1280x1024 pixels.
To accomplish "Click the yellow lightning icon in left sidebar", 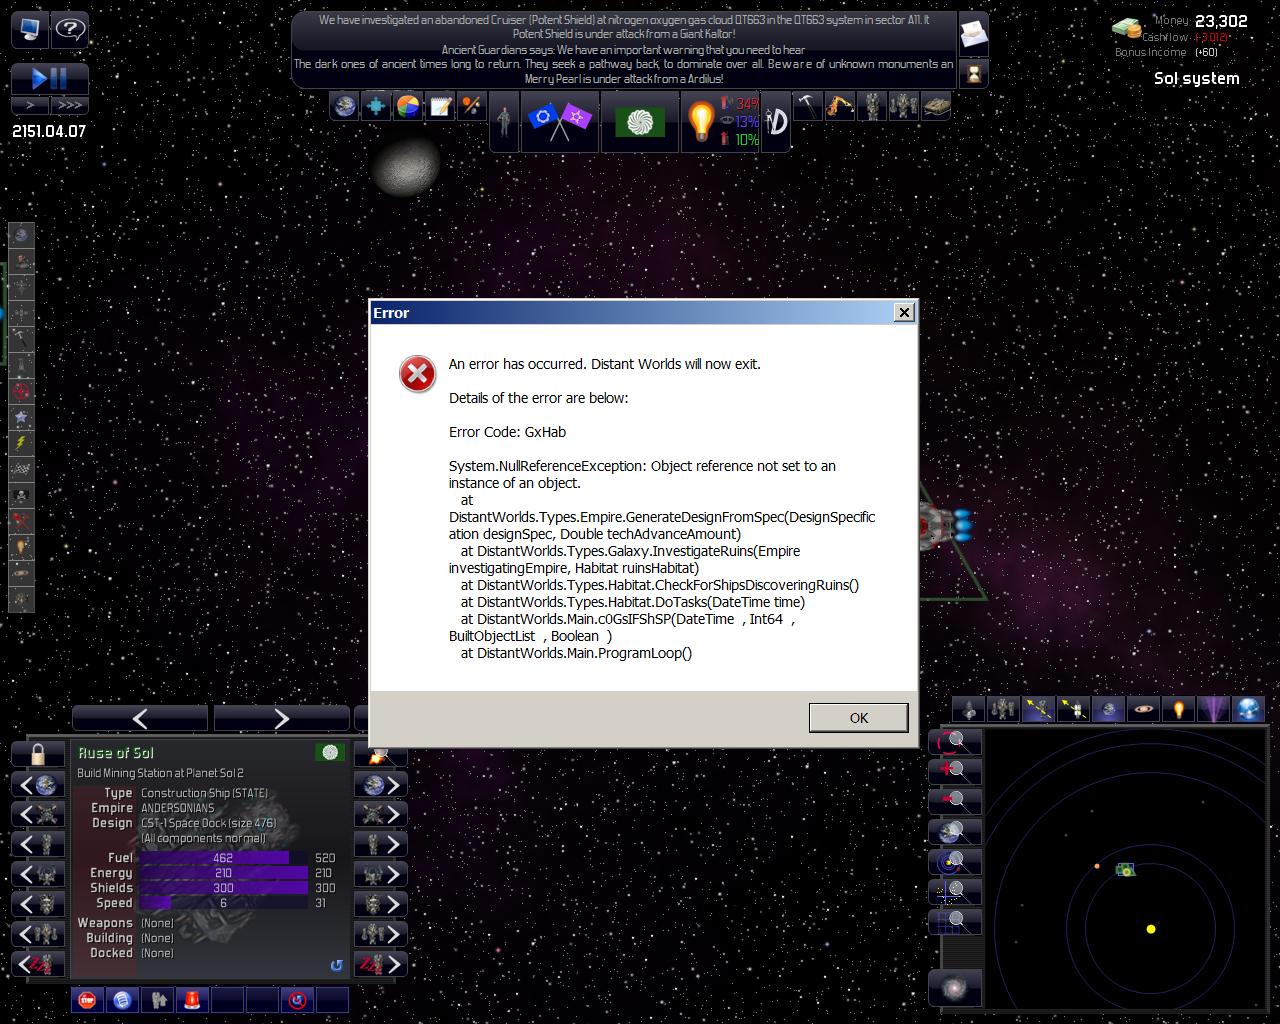I will [x=22, y=443].
